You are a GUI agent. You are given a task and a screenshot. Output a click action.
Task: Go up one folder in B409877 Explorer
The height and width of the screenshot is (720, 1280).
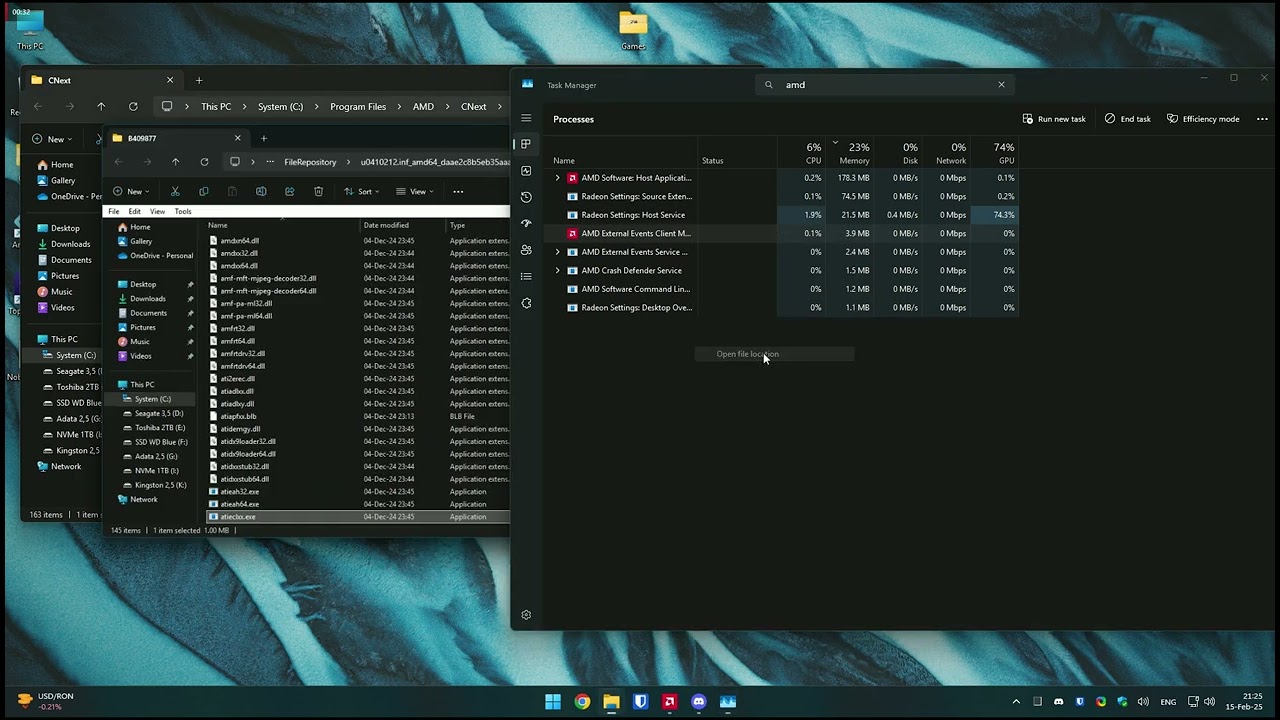(x=175, y=162)
